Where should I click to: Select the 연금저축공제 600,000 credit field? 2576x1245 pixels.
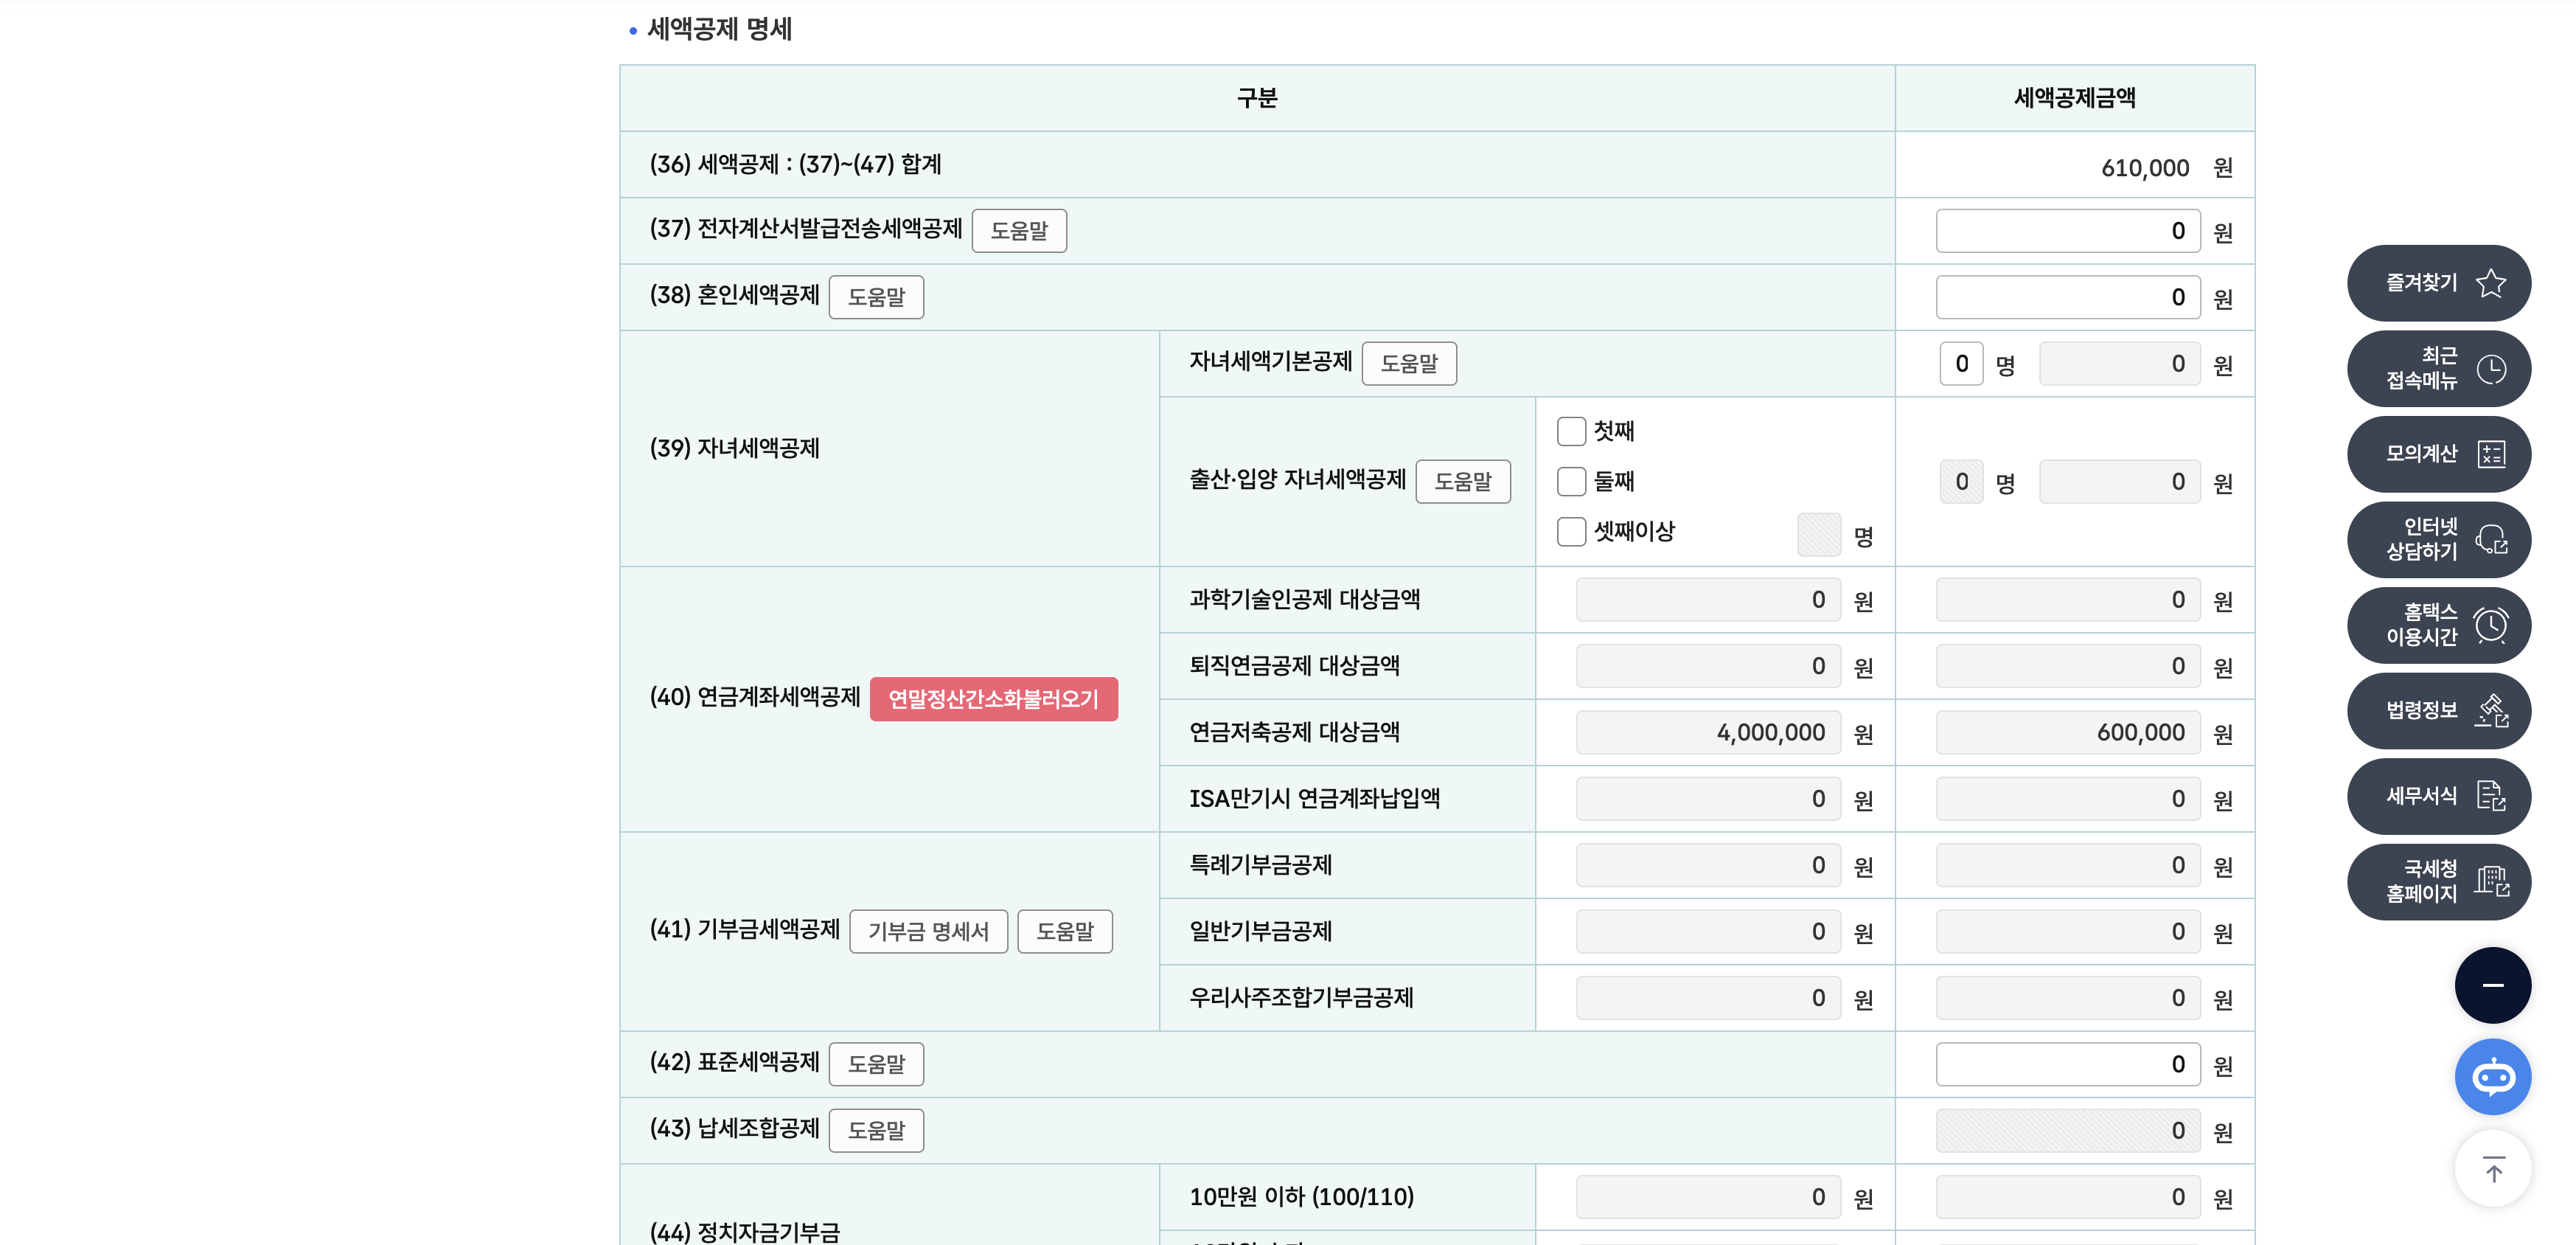click(2068, 732)
